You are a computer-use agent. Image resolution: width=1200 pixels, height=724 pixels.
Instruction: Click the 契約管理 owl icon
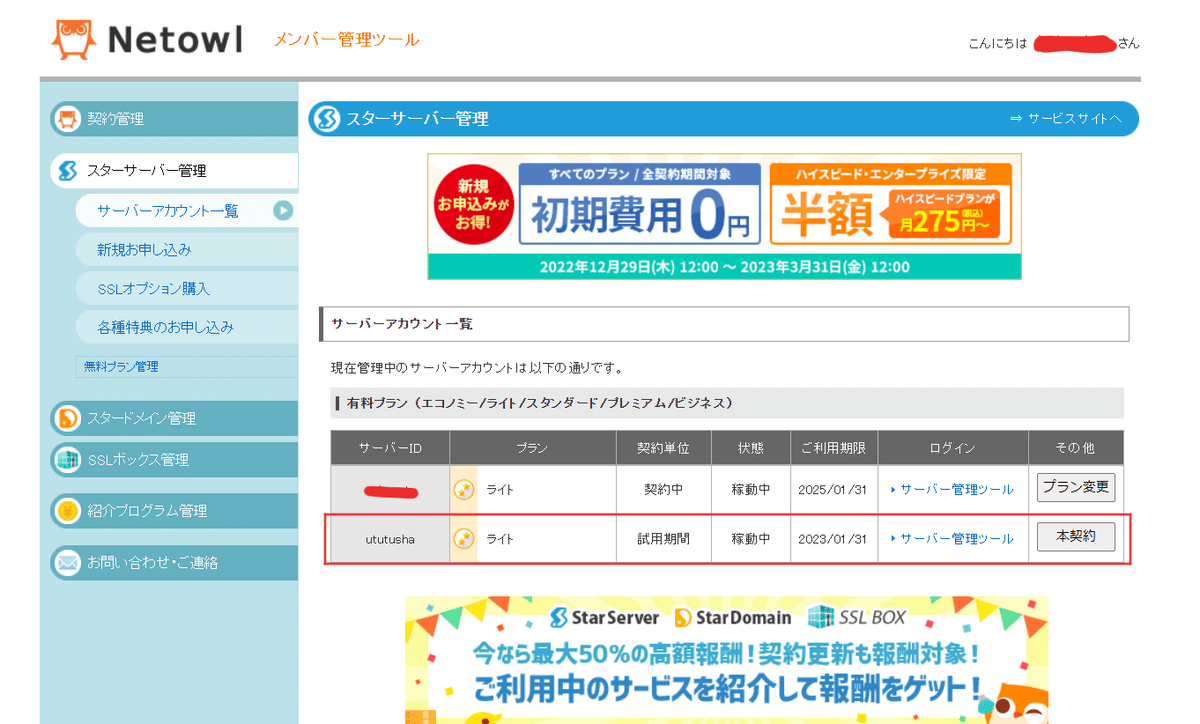pos(67,119)
